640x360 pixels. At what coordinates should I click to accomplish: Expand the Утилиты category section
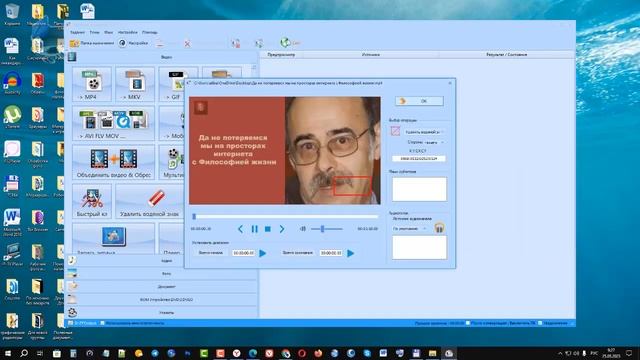pos(162,313)
